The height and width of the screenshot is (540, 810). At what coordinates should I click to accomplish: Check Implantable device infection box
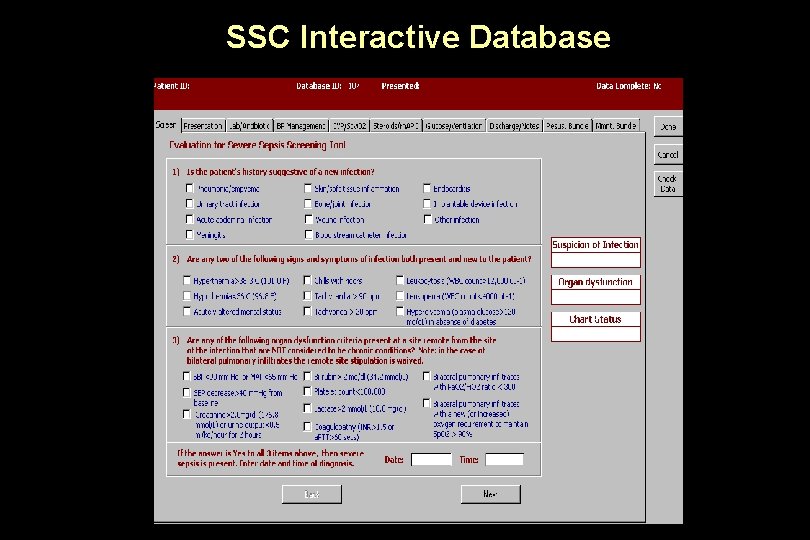[427, 204]
